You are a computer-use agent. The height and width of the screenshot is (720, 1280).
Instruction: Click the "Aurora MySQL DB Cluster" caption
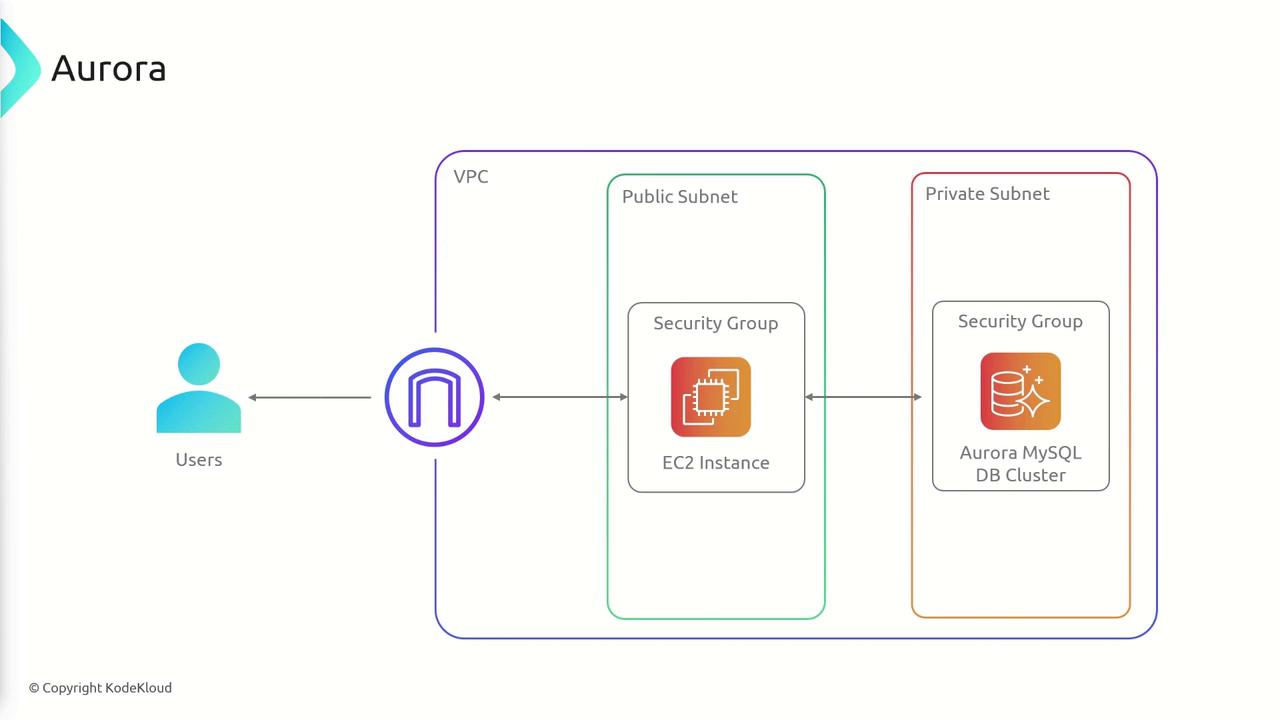(1021, 464)
